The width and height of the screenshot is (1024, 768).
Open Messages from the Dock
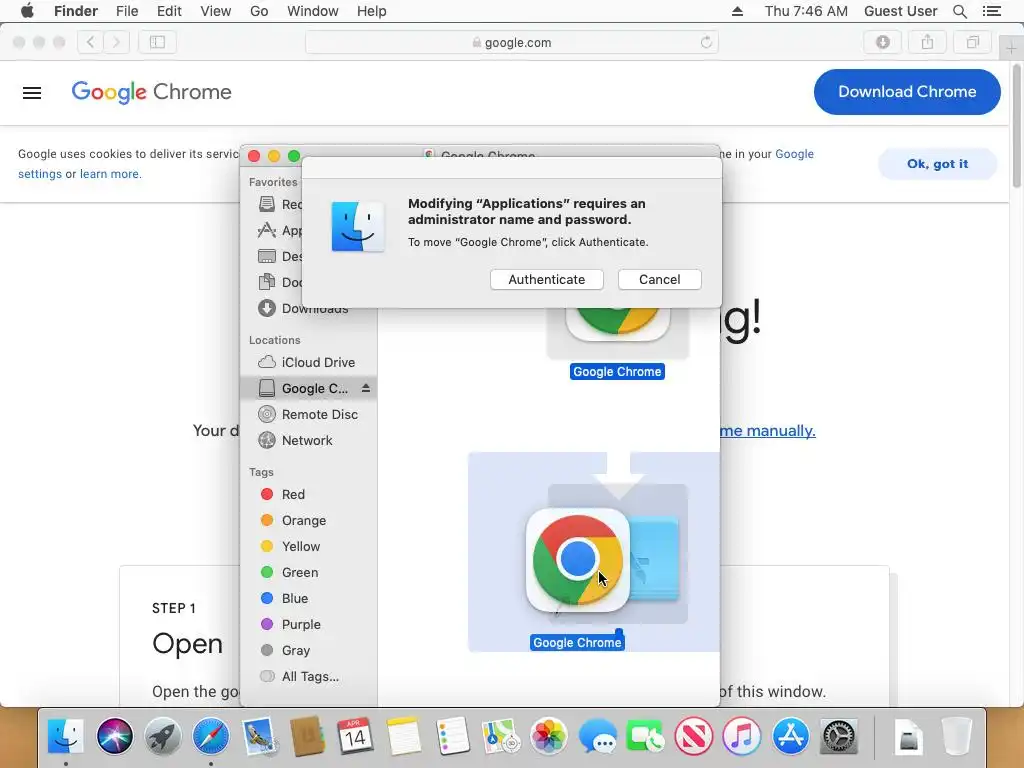pyautogui.click(x=597, y=737)
